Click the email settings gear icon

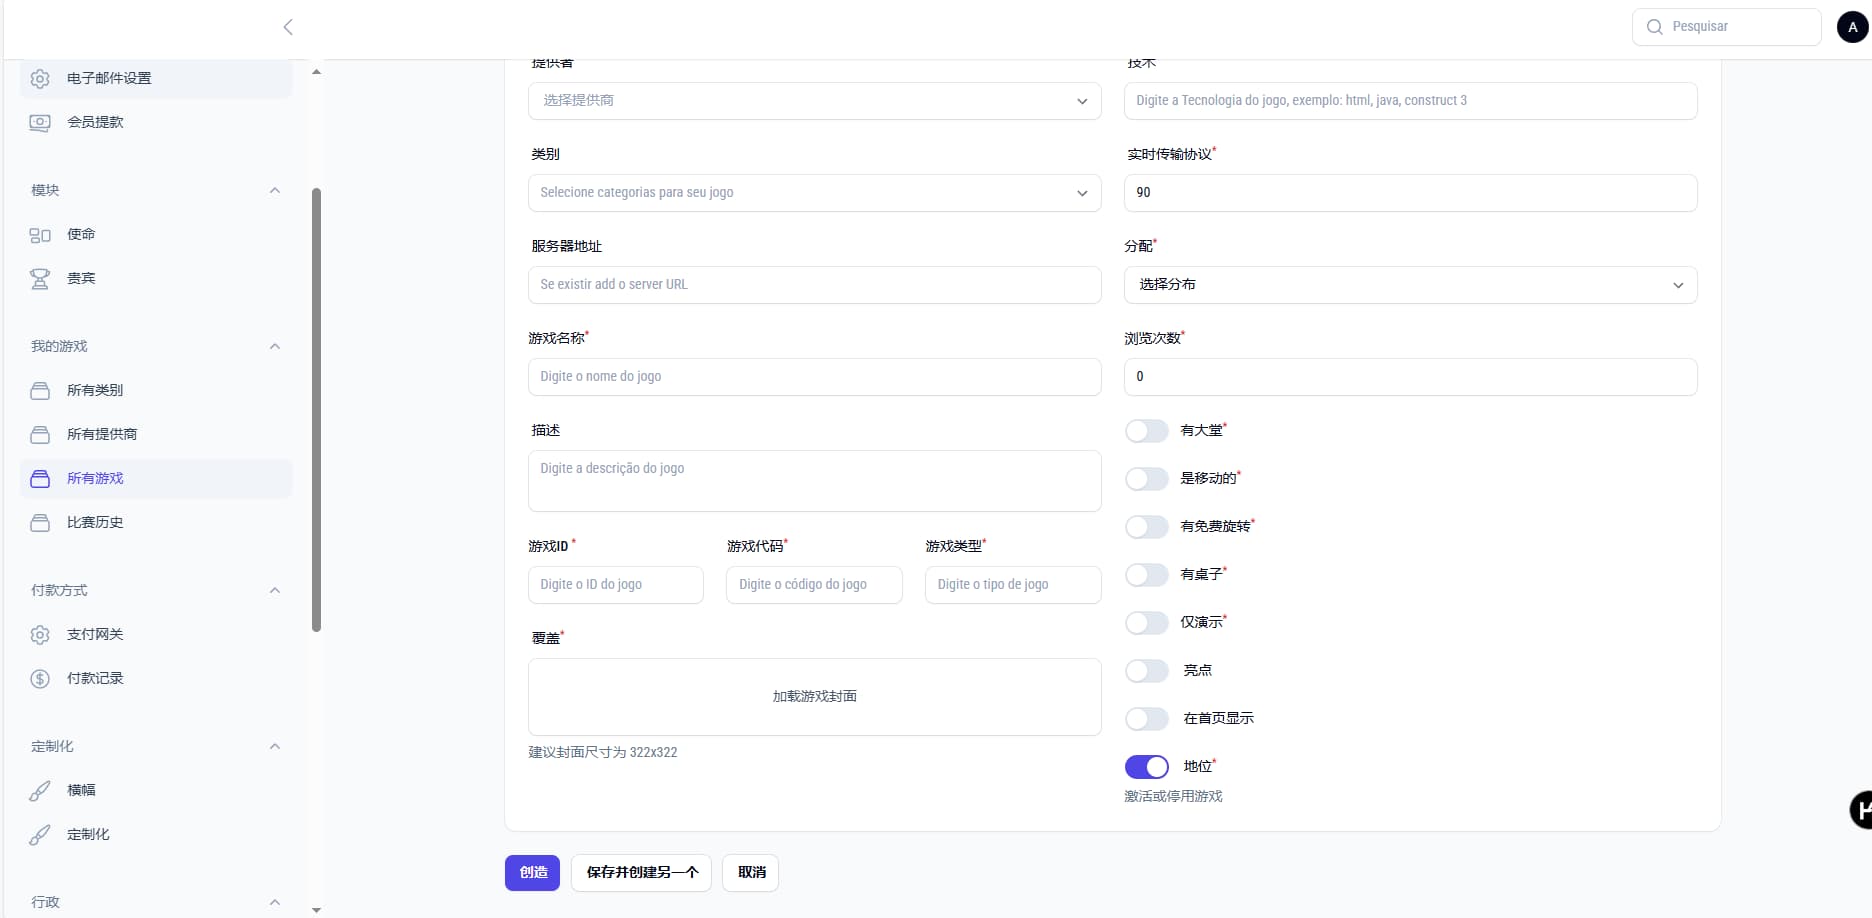(40, 79)
